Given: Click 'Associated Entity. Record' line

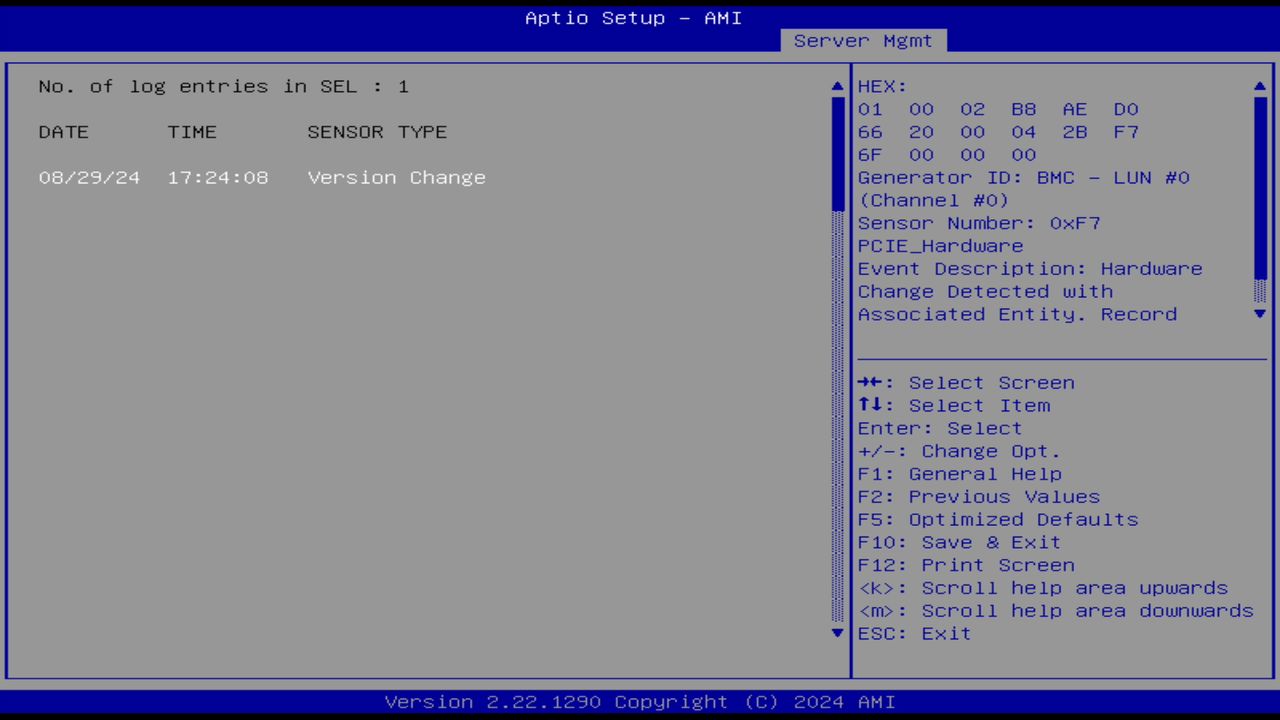Looking at the screenshot, I should pos(1017,314).
